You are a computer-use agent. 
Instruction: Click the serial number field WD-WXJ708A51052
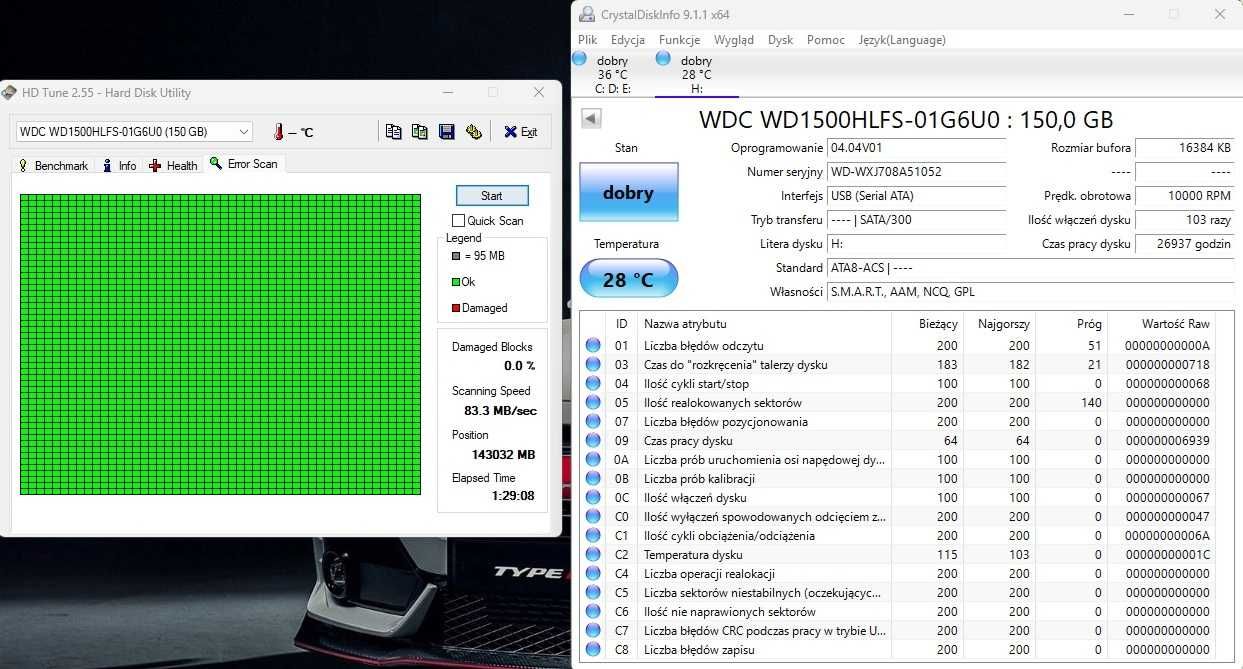click(x=916, y=172)
